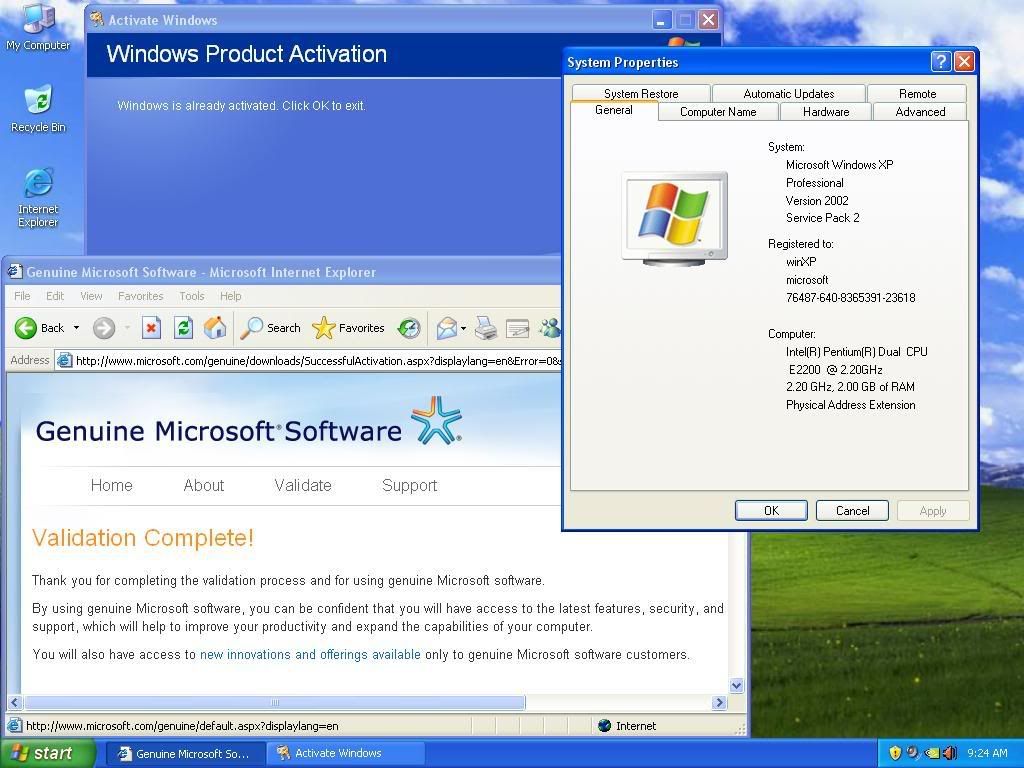Open the Home link on the Genuine page
Image resolution: width=1024 pixels, height=768 pixels.
point(112,485)
